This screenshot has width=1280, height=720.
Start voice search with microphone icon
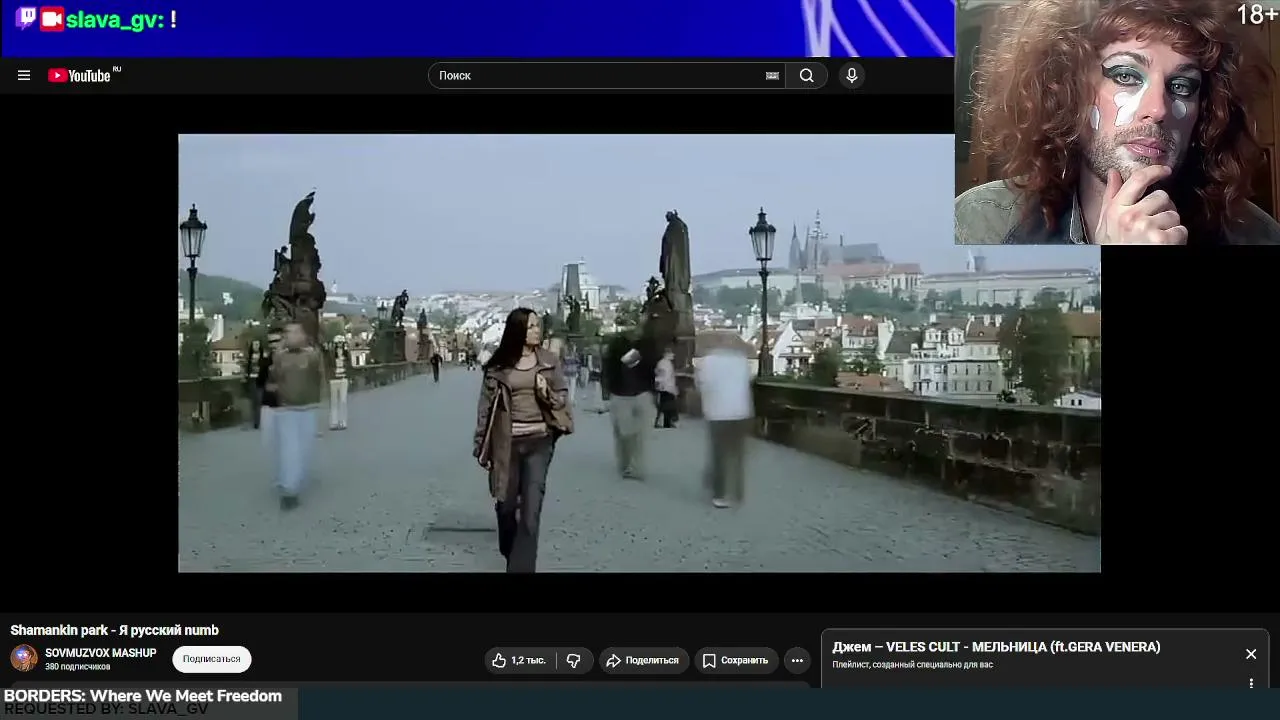click(x=852, y=75)
